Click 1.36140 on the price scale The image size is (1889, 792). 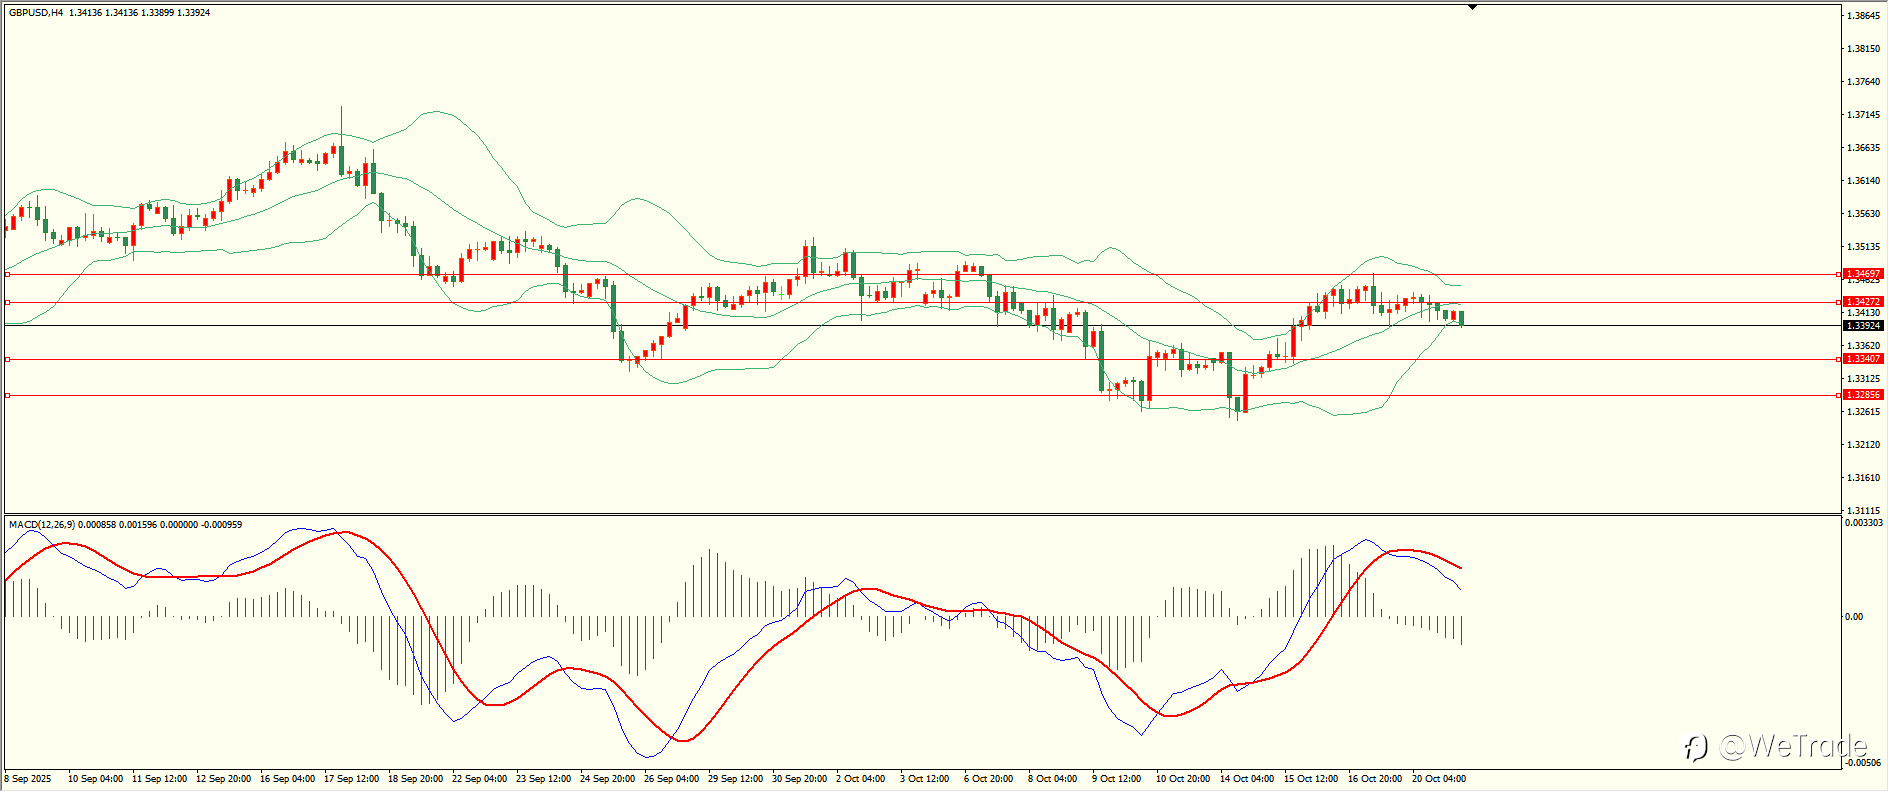(x=1863, y=181)
